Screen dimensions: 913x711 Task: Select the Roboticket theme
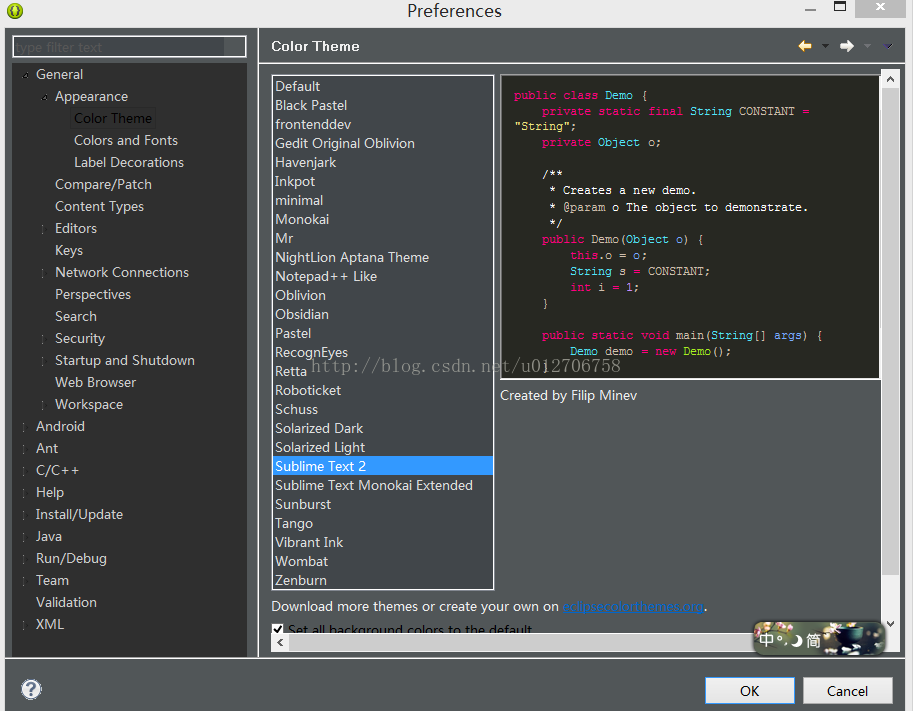point(383,390)
